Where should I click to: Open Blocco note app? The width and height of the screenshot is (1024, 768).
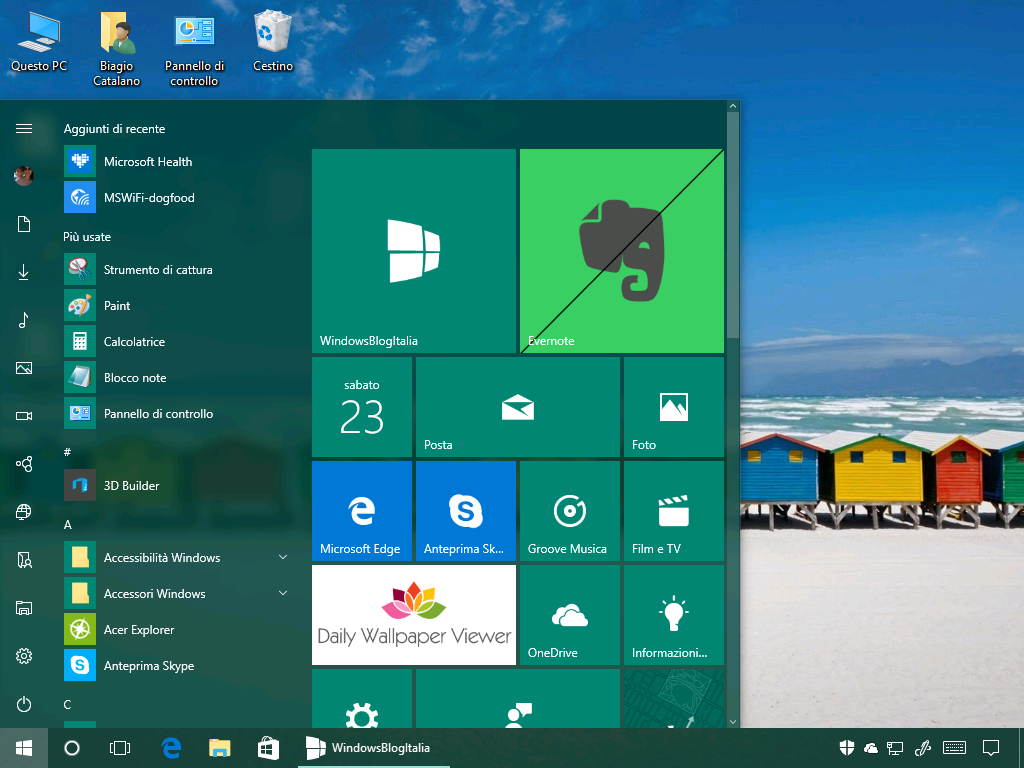pos(176,377)
